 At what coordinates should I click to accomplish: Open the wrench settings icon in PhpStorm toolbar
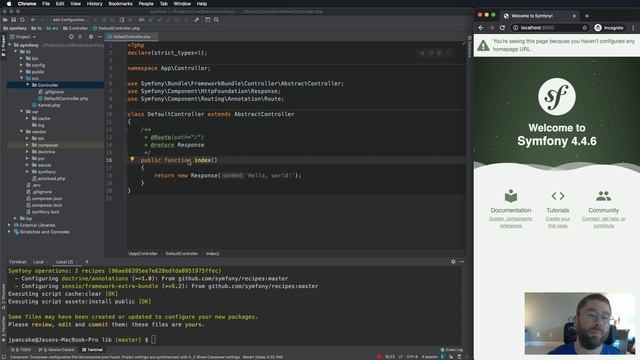(x=197, y=20)
